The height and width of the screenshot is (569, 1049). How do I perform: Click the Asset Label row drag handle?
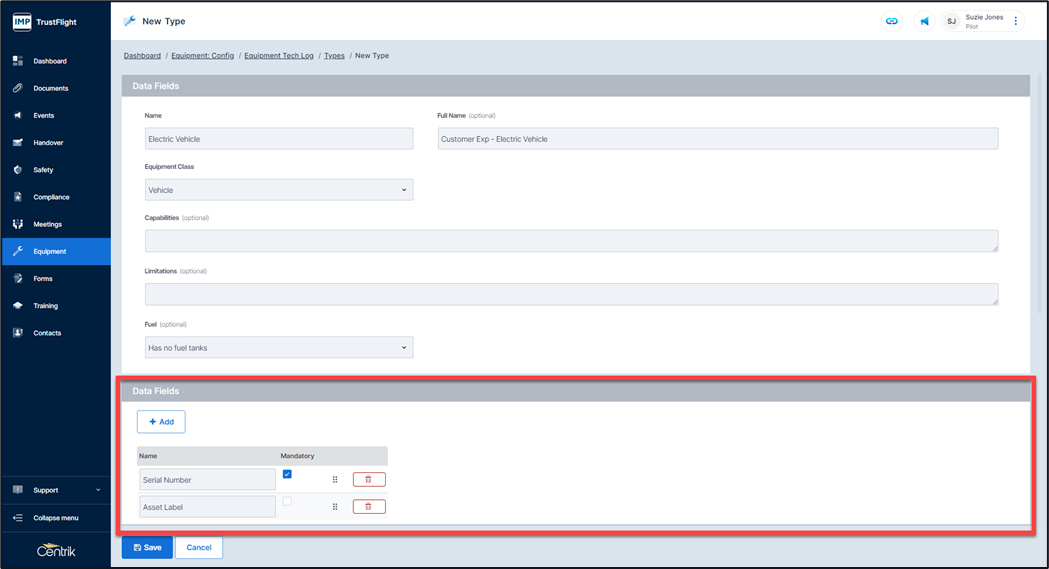(x=335, y=507)
